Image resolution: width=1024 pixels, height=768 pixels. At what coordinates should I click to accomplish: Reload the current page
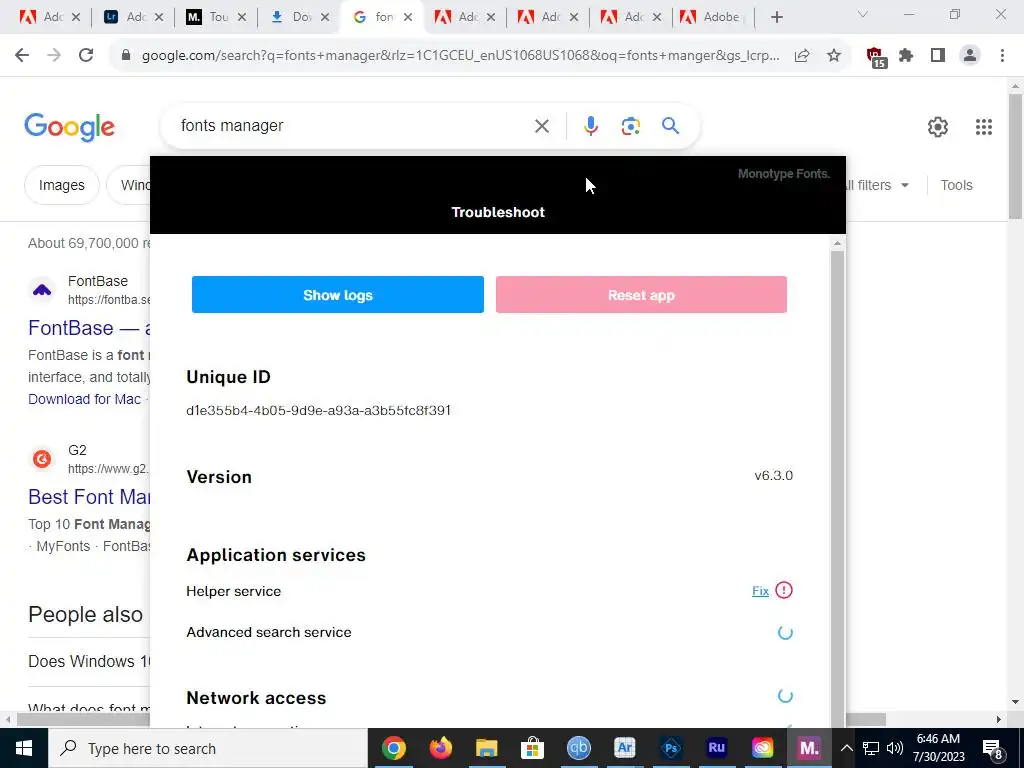[x=86, y=56]
